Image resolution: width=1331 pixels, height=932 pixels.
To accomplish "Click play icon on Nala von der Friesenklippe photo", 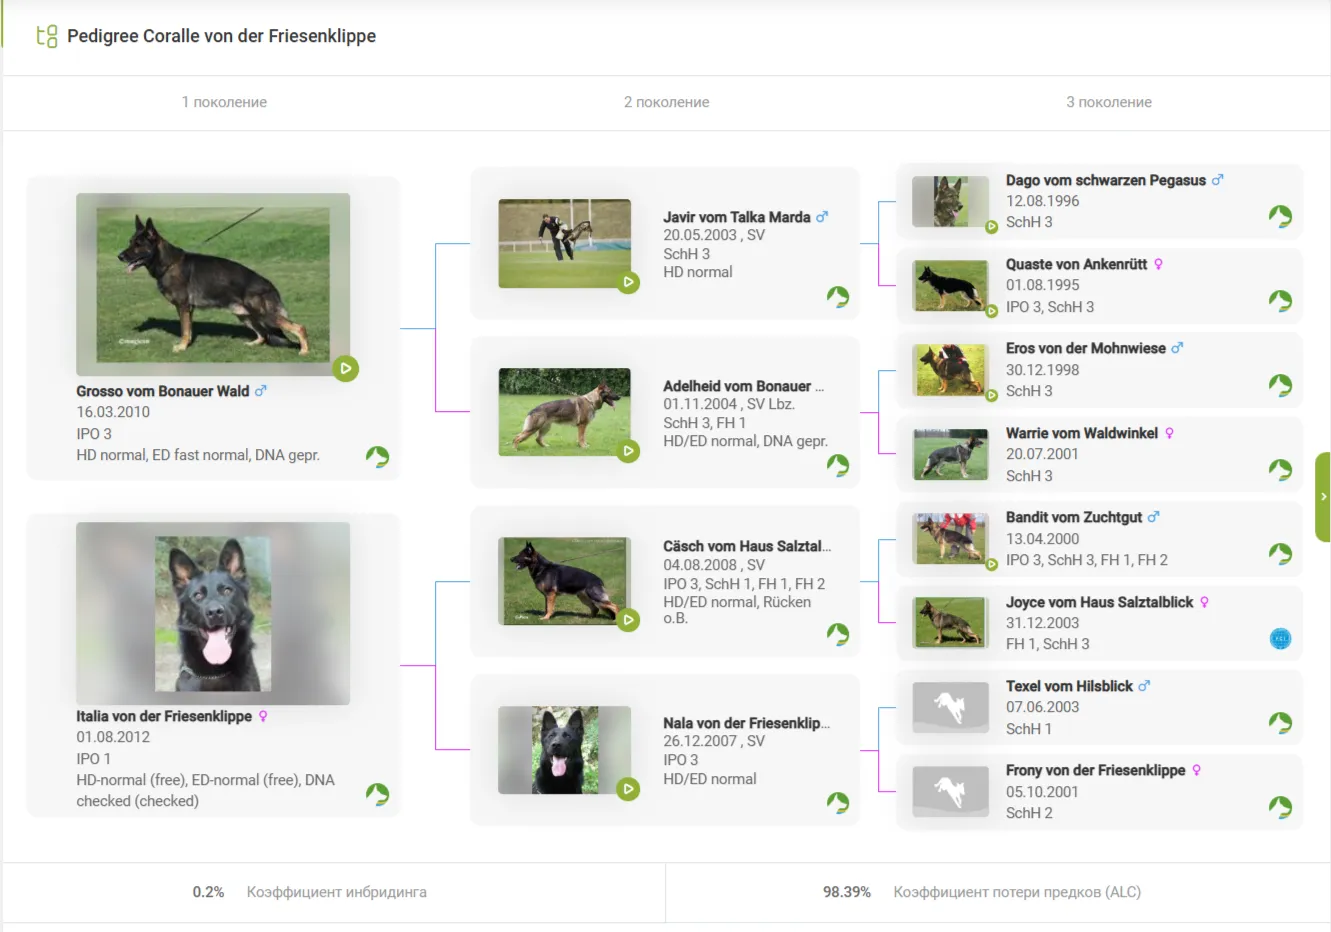I will click(628, 789).
